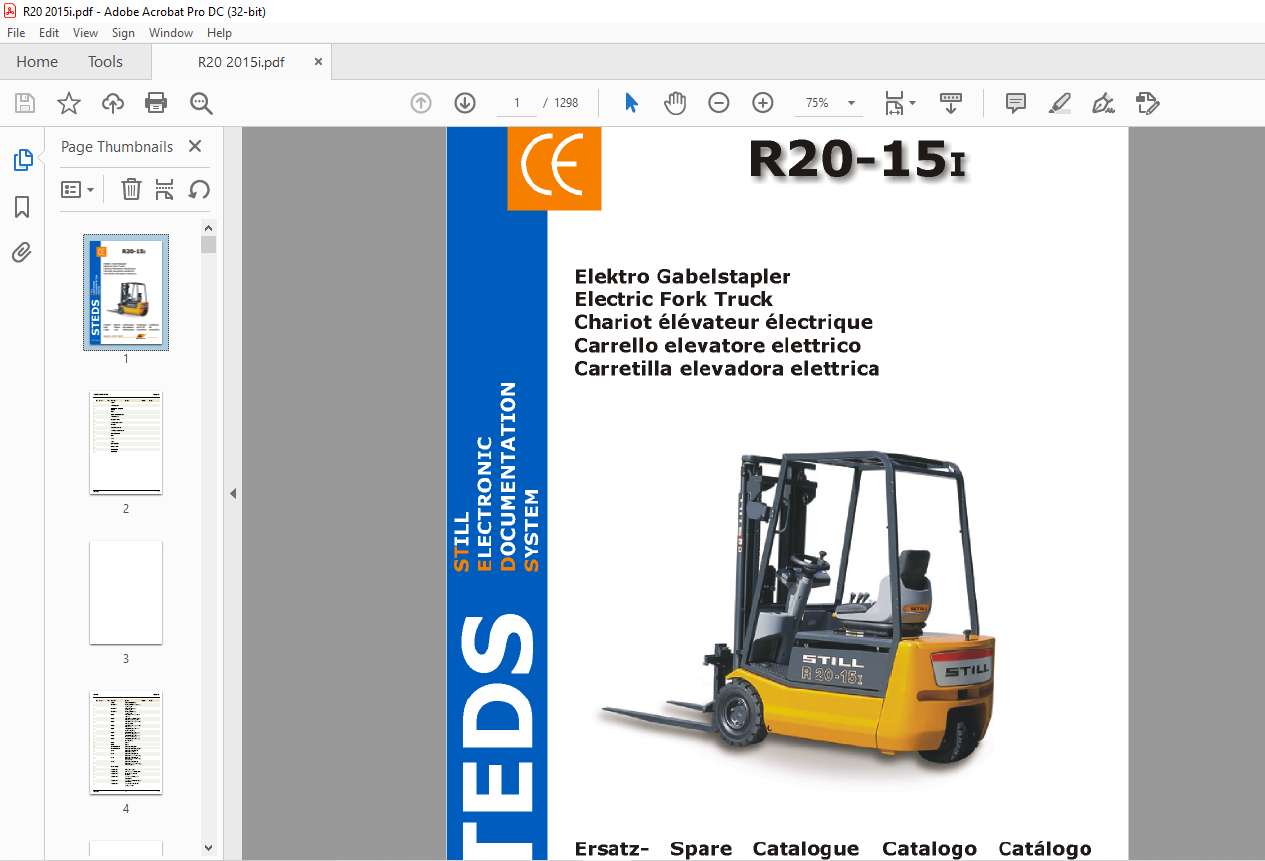Click the Save file icon

click(25, 103)
